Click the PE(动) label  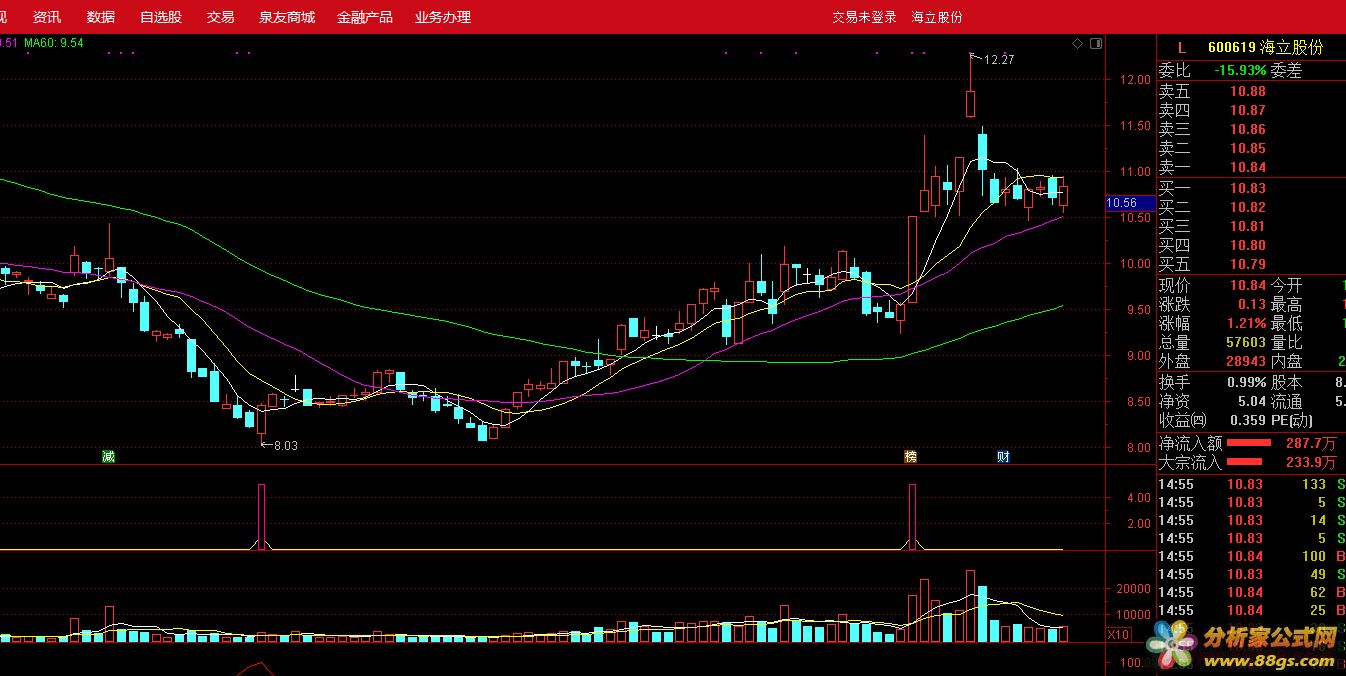coord(1293,420)
